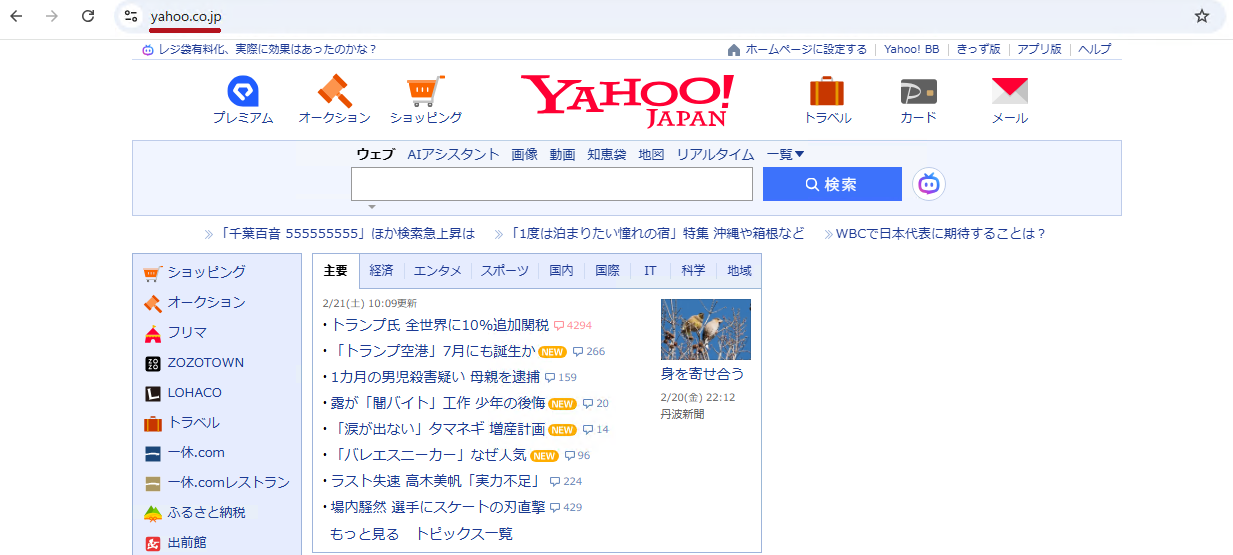Open the アプリ版 link
1233x555 pixels.
point(1039,49)
